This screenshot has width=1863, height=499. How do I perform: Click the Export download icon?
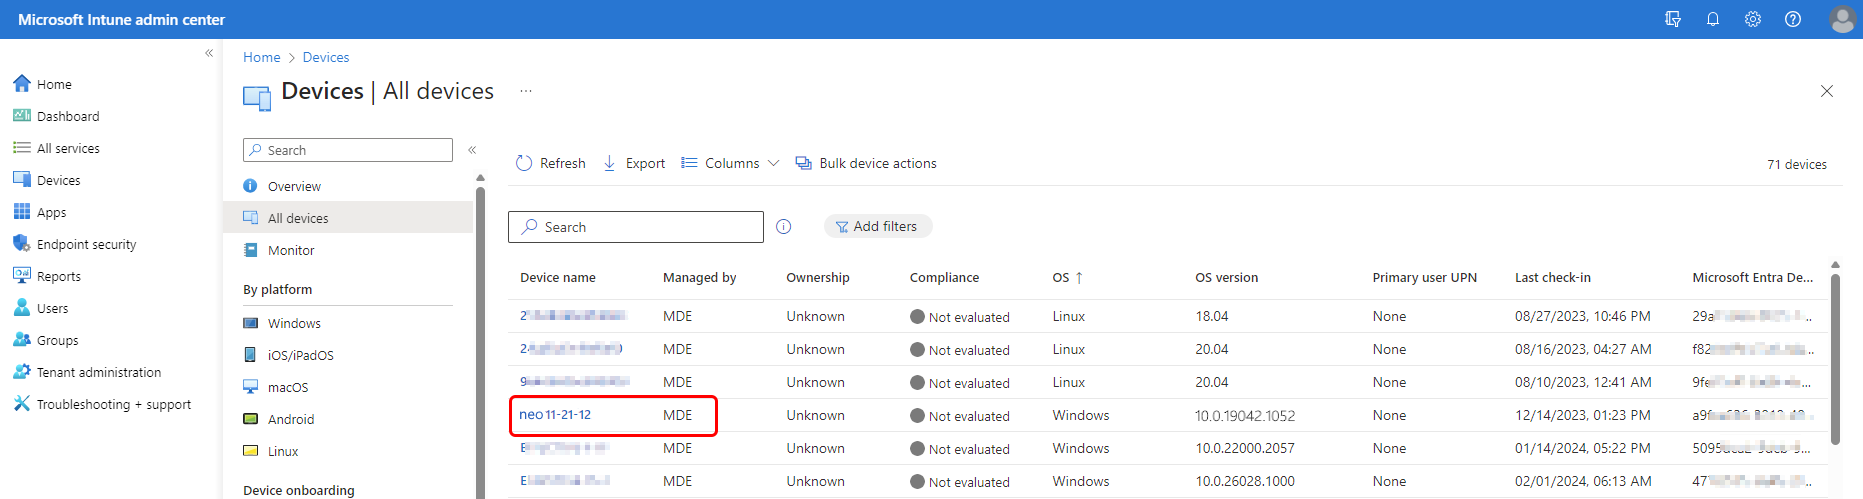tap(609, 163)
